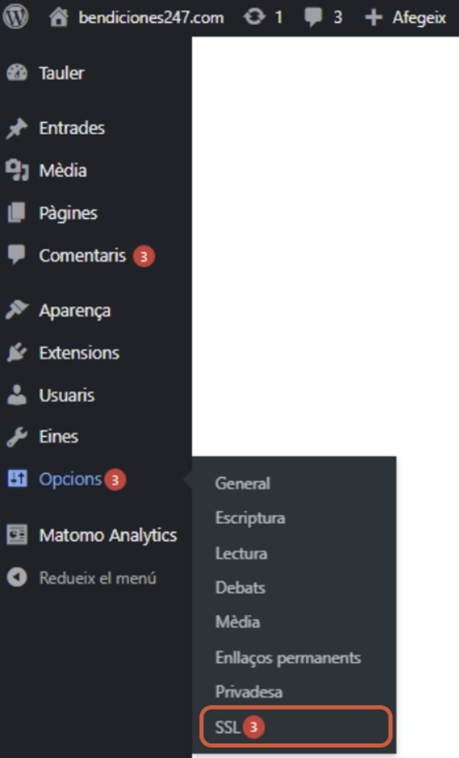Click the updates refresh icon
Image resolution: width=459 pixels, height=758 pixels.
coord(254,17)
